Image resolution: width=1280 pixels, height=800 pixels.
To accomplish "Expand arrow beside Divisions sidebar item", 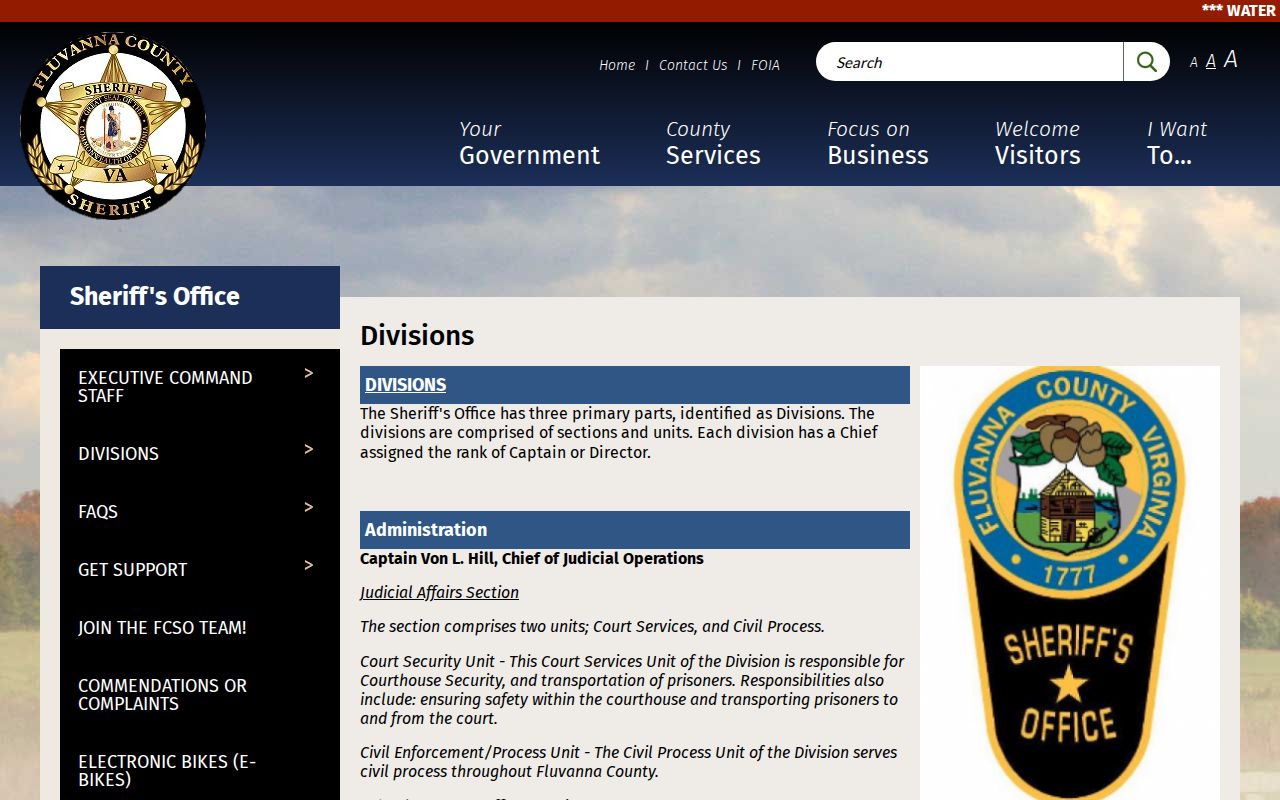I will pos(309,449).
